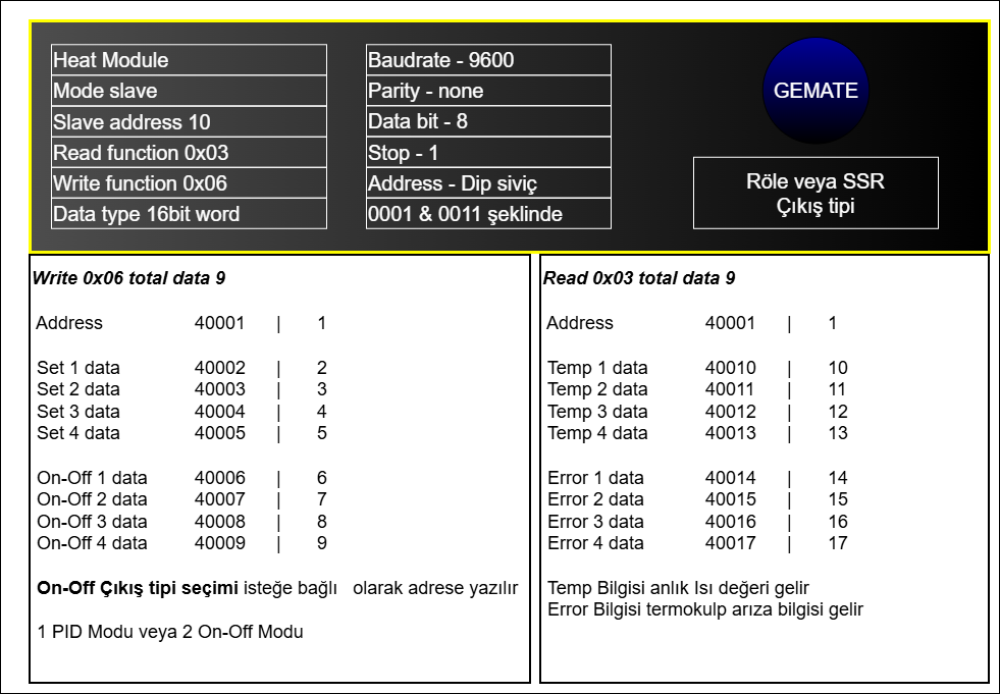Click the Parity - none field
Viewport: 1000px width, 694px height.
click(488, 91)
